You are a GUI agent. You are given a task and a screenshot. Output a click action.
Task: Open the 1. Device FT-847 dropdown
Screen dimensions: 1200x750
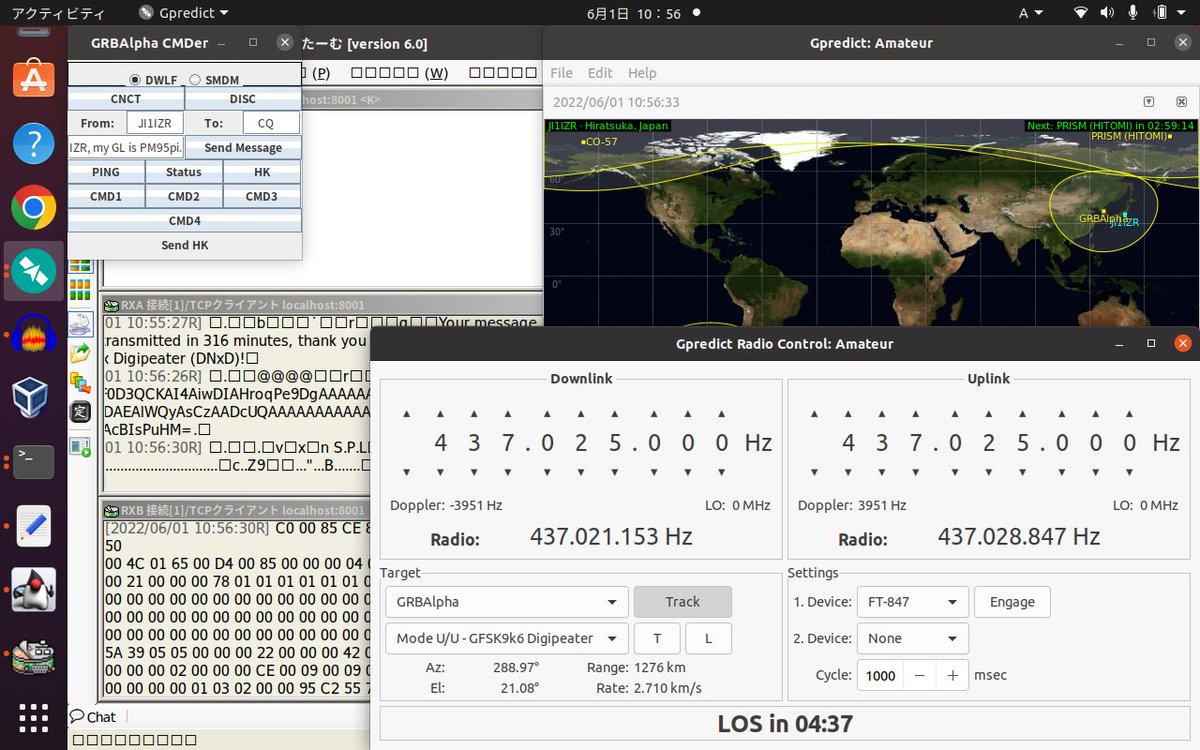coord(913,602)
